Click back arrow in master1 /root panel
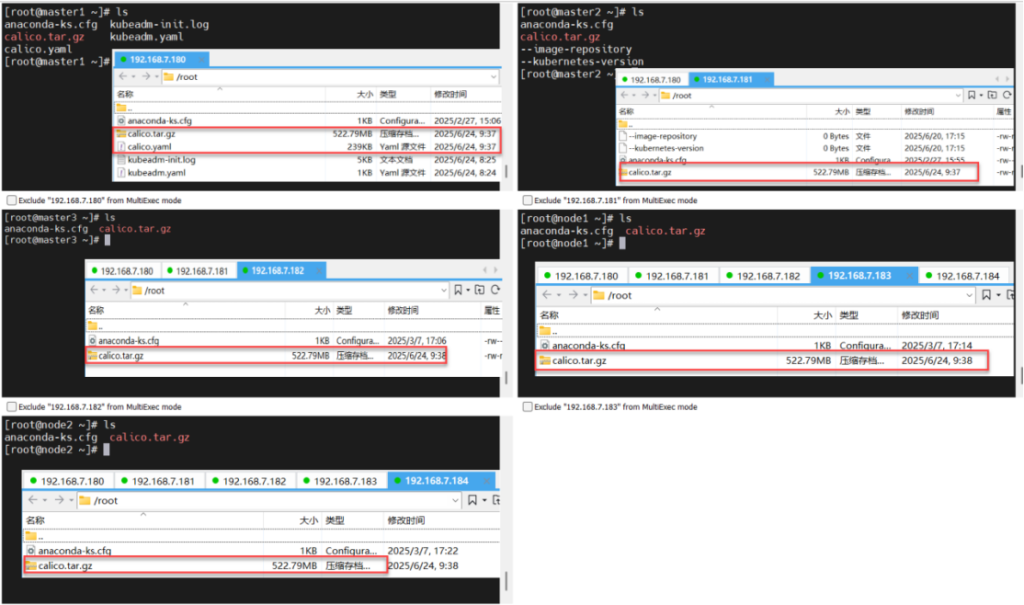 click(x=122, y=76)
